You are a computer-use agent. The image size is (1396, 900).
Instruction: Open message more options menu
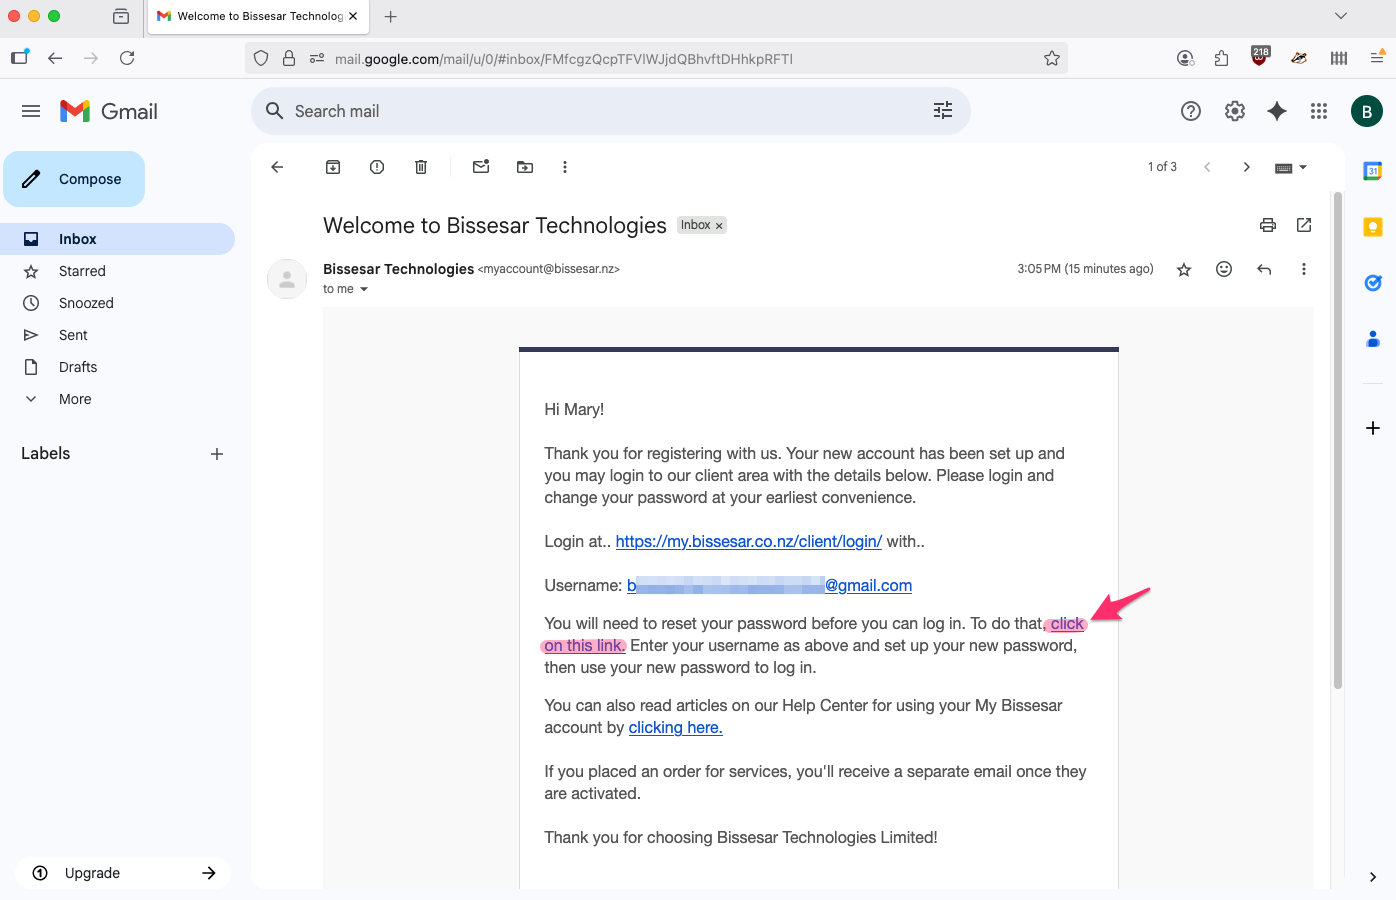point(1303,269)
